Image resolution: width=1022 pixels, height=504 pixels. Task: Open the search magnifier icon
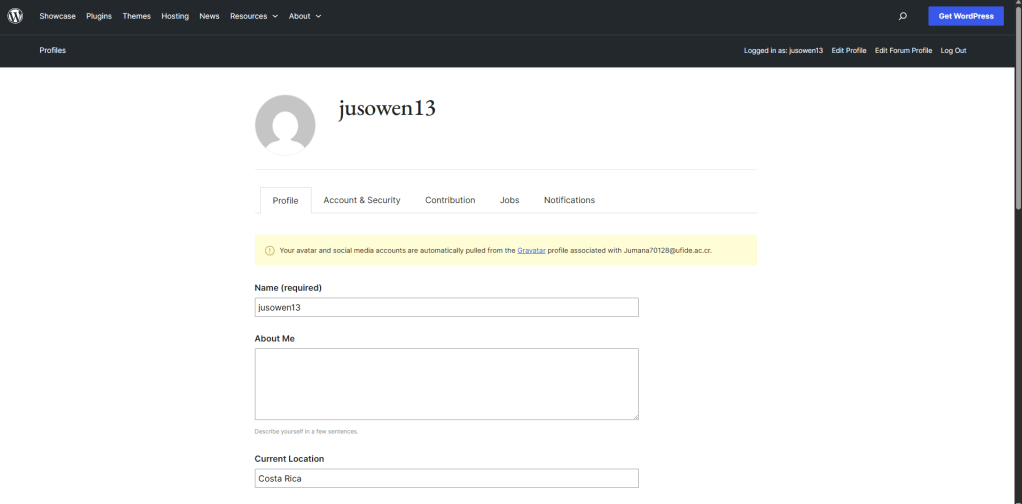903,16
